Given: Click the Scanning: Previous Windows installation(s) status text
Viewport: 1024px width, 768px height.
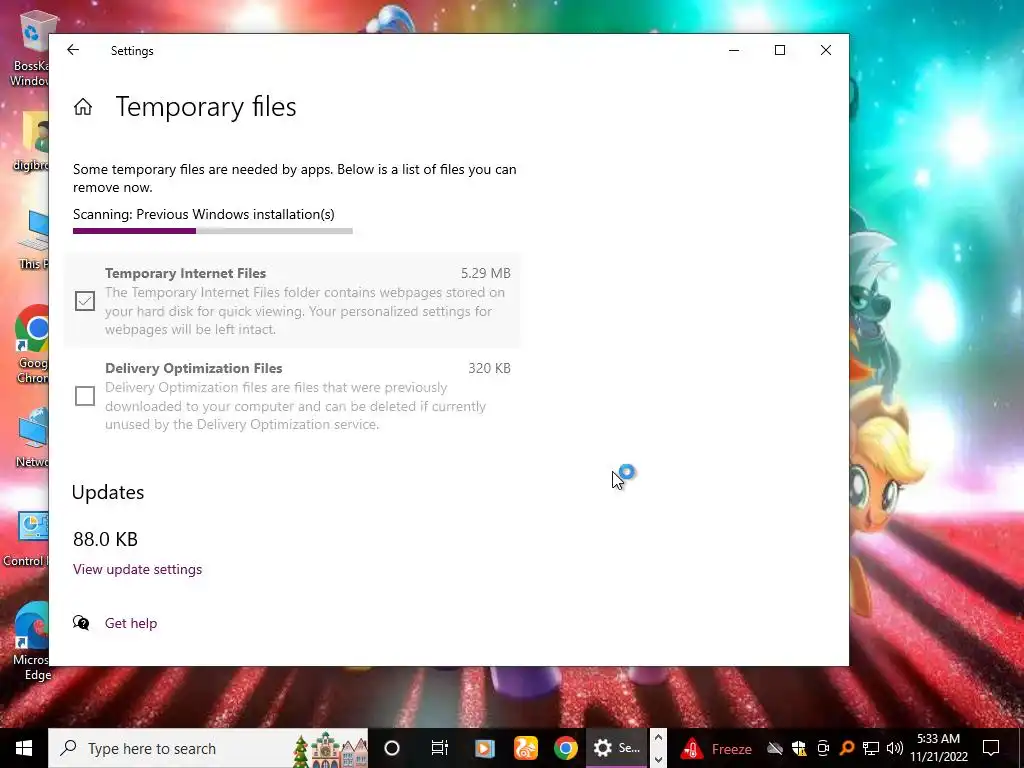Looking at the screenshot, I should (x=204, y=214).
